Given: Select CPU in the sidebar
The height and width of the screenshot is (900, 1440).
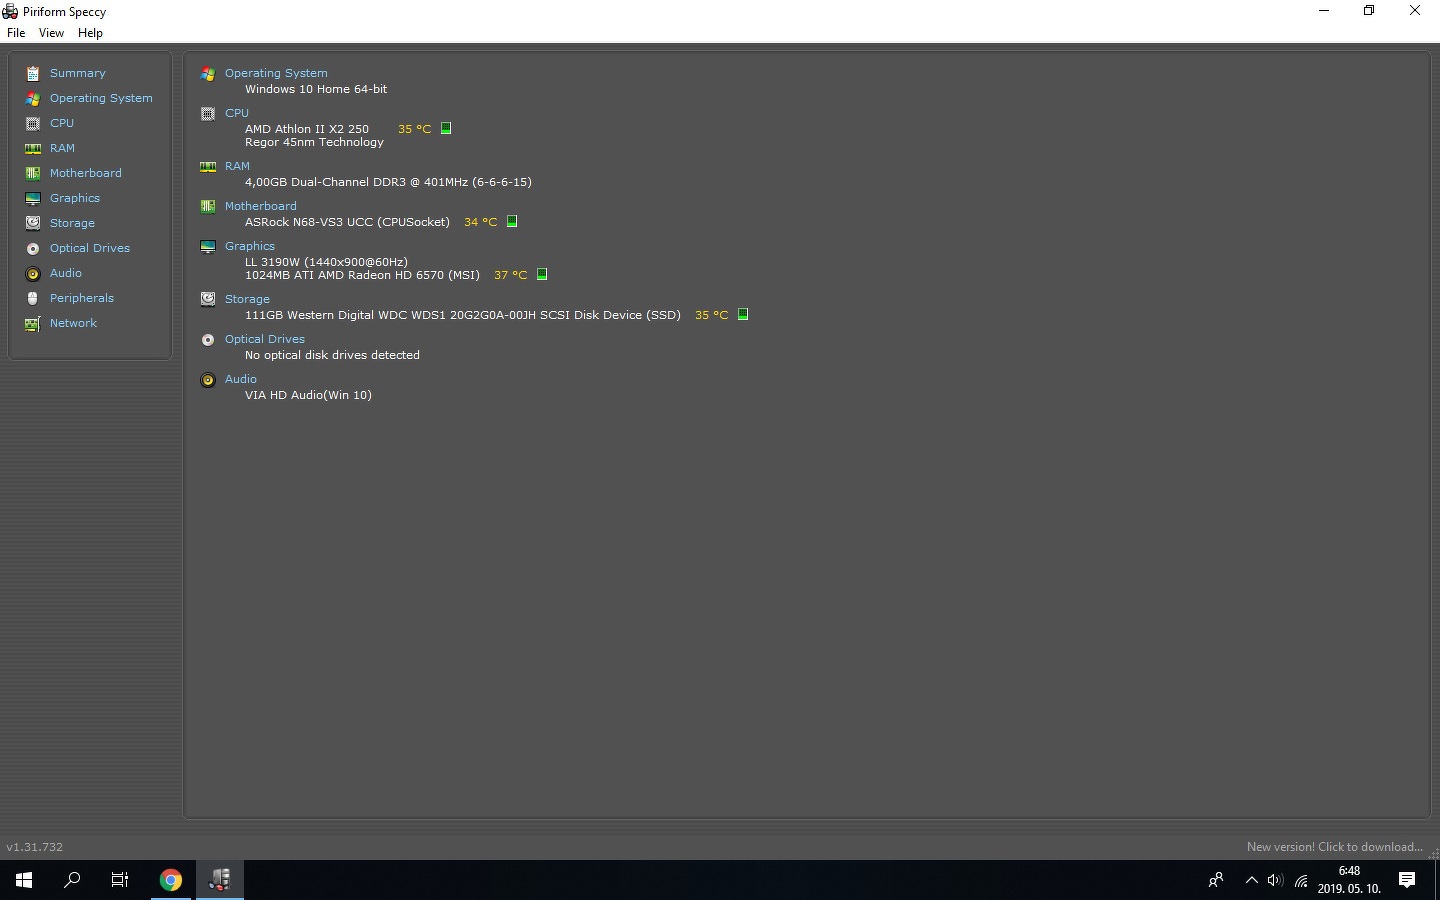Looking at the screenshot, I should [x=62, y=123].
